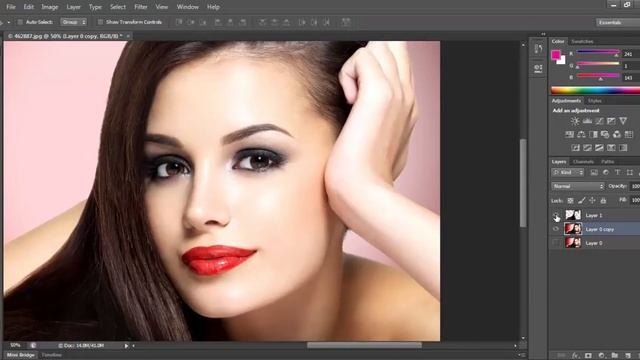Hide the Layer 0 copy layer
This screenshot has height=360, width=640.
click(x=556, y=229)
